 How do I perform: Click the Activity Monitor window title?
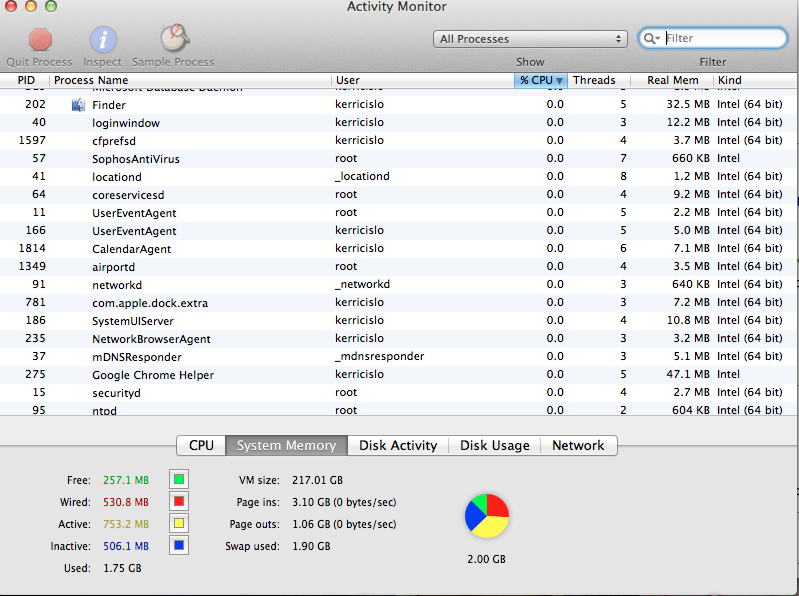(x=396, y=7)
